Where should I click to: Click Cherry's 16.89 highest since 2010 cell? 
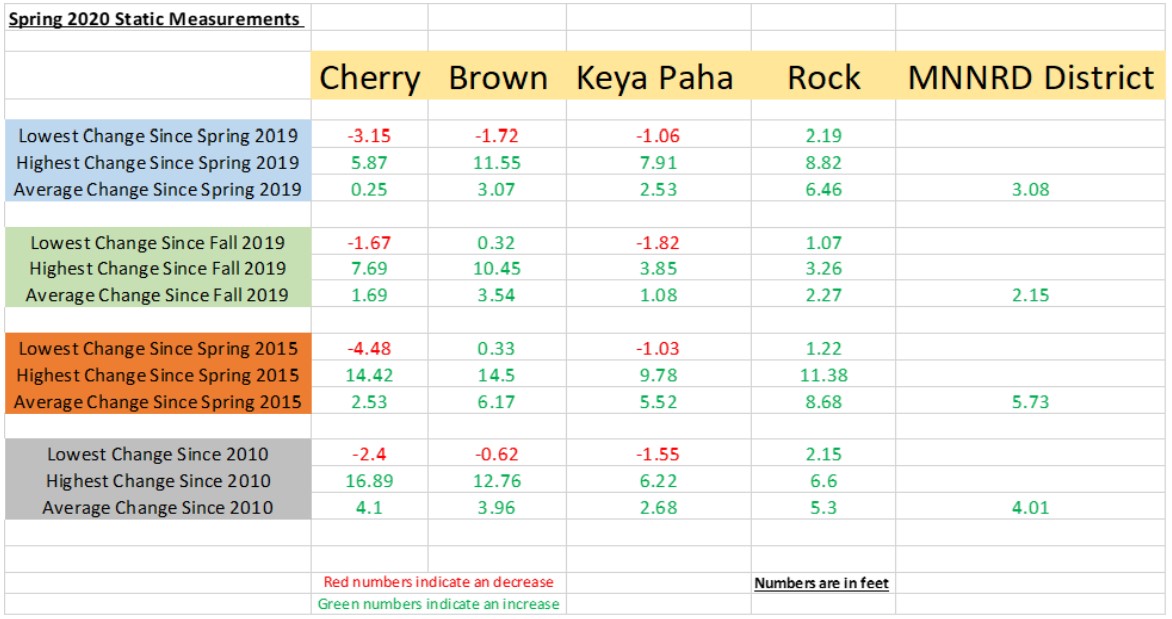369,481
